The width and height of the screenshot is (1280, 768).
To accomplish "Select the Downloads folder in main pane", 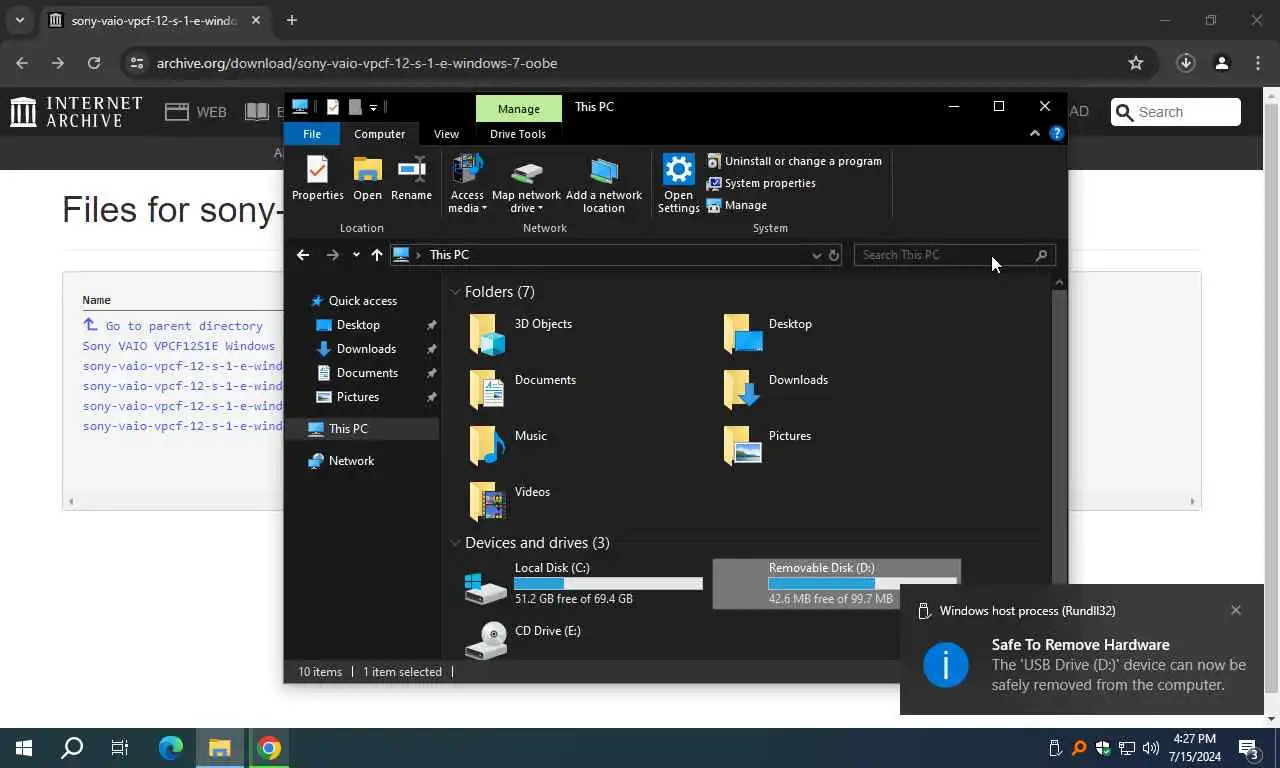I will [x=776, y=389].
